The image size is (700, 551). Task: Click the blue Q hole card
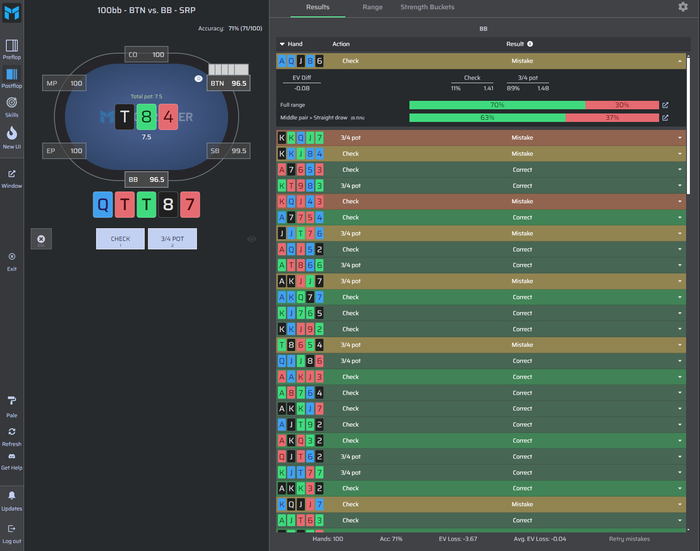coord(103,205)
